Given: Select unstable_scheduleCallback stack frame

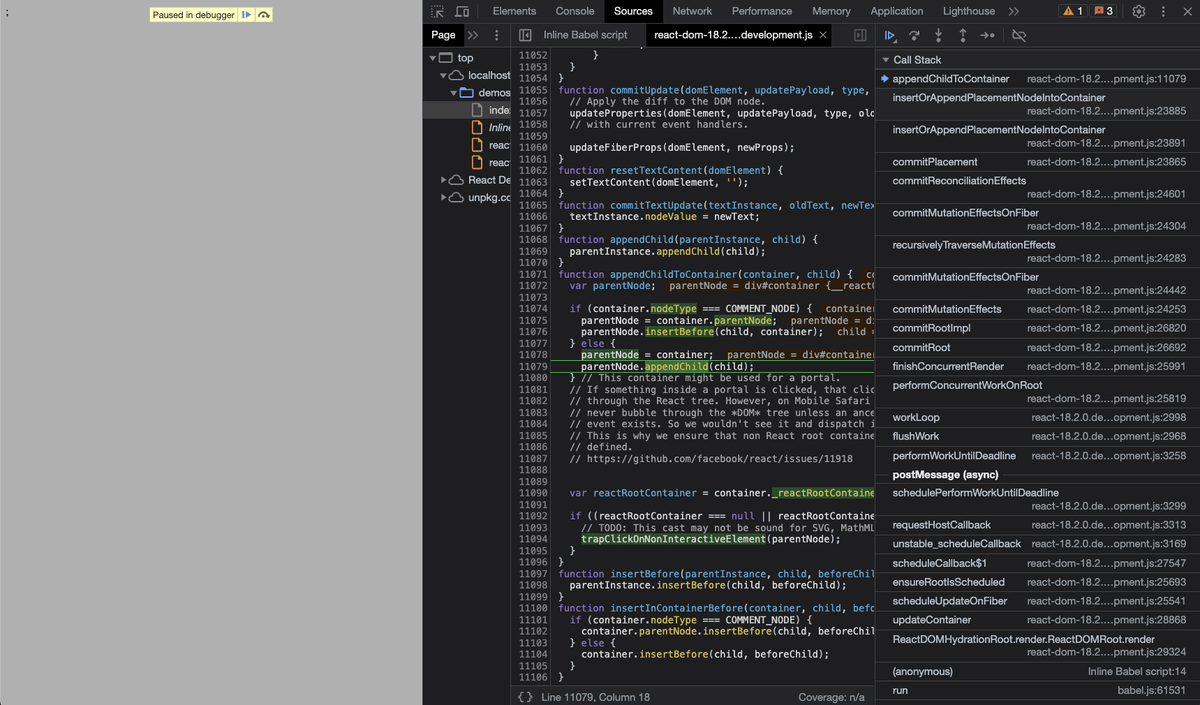Looking at the screenshot, I should click(1037, 543).
